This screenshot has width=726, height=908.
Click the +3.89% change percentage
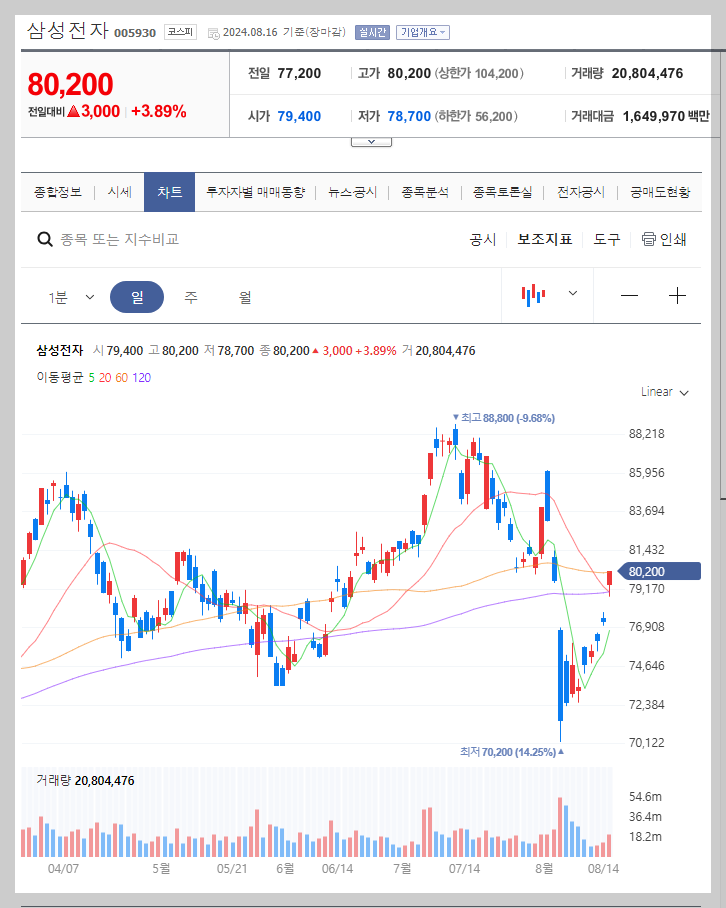[159, 111]
